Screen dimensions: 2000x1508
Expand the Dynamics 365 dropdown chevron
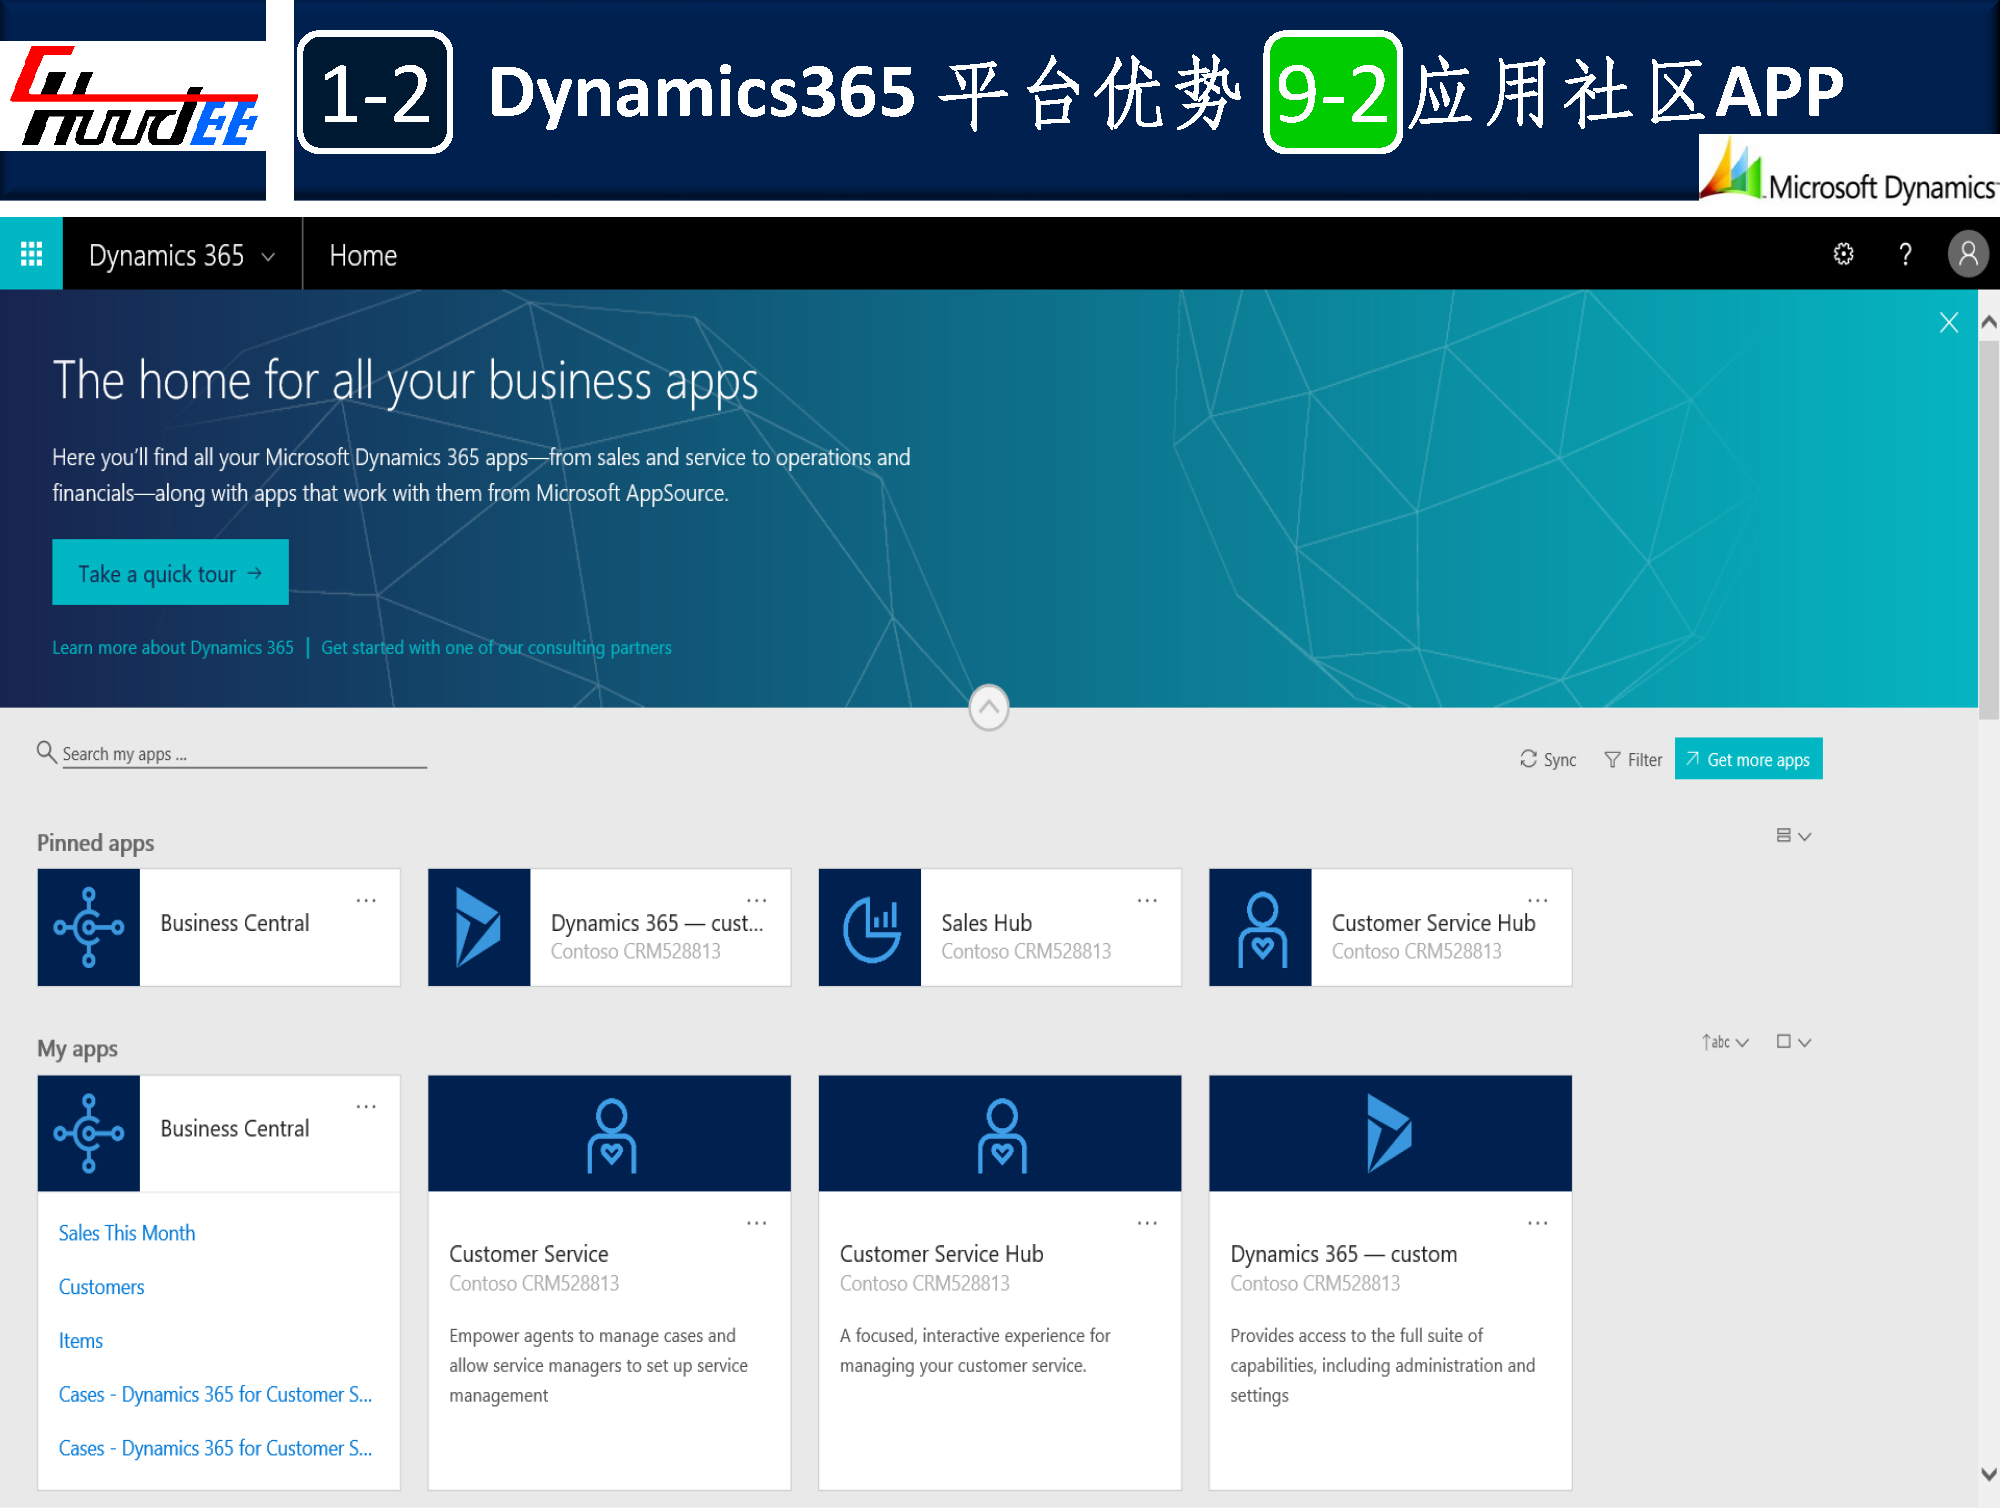coord(268,257)
